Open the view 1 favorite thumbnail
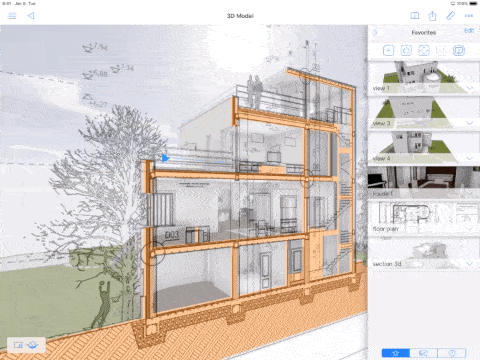The image size is (480, 360). click(x=424, y=77)
